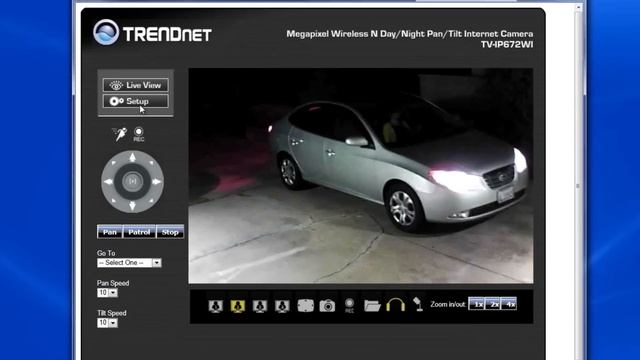Select the third video profile icon

(260, 306)
